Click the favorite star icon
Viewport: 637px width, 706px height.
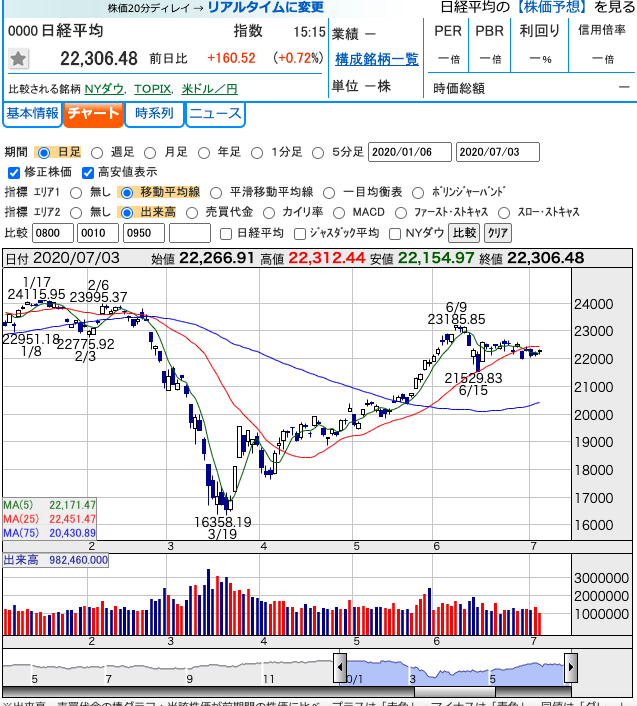coord(18,59)
